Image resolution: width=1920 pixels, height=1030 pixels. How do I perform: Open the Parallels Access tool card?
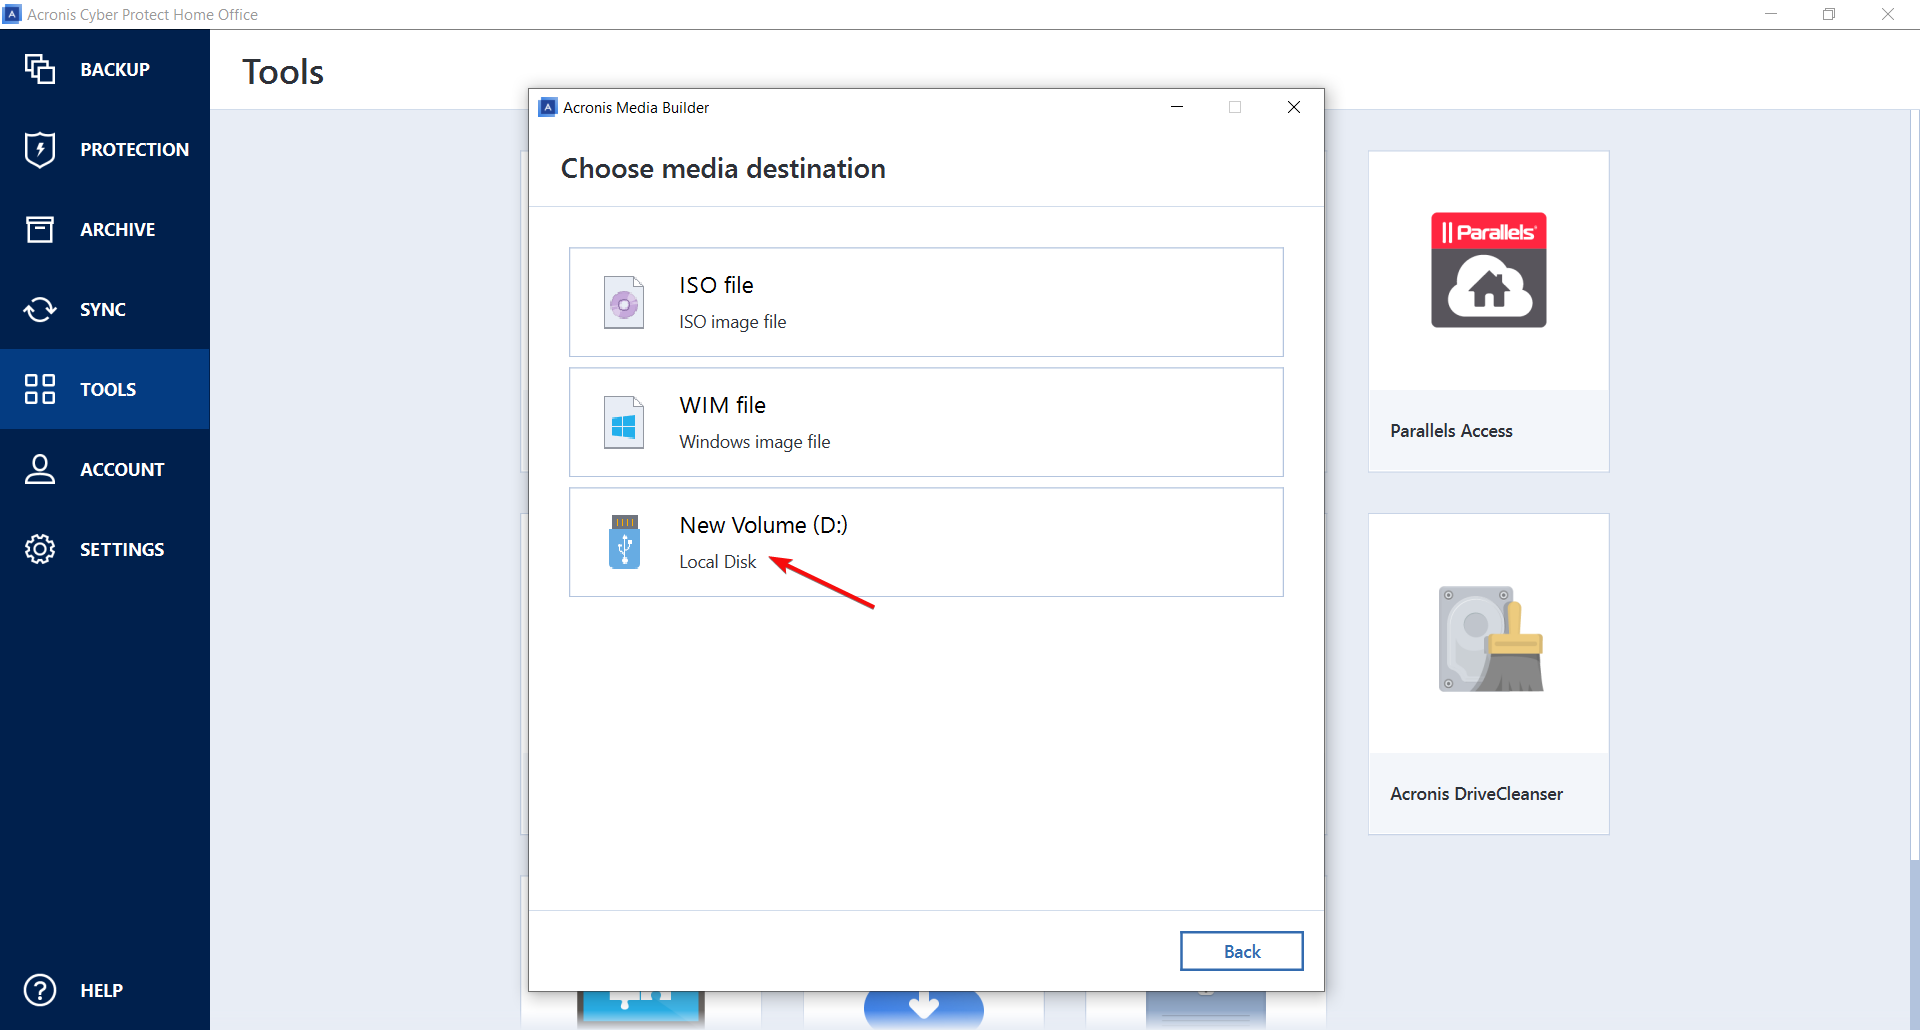click(x=1489, y=311)
